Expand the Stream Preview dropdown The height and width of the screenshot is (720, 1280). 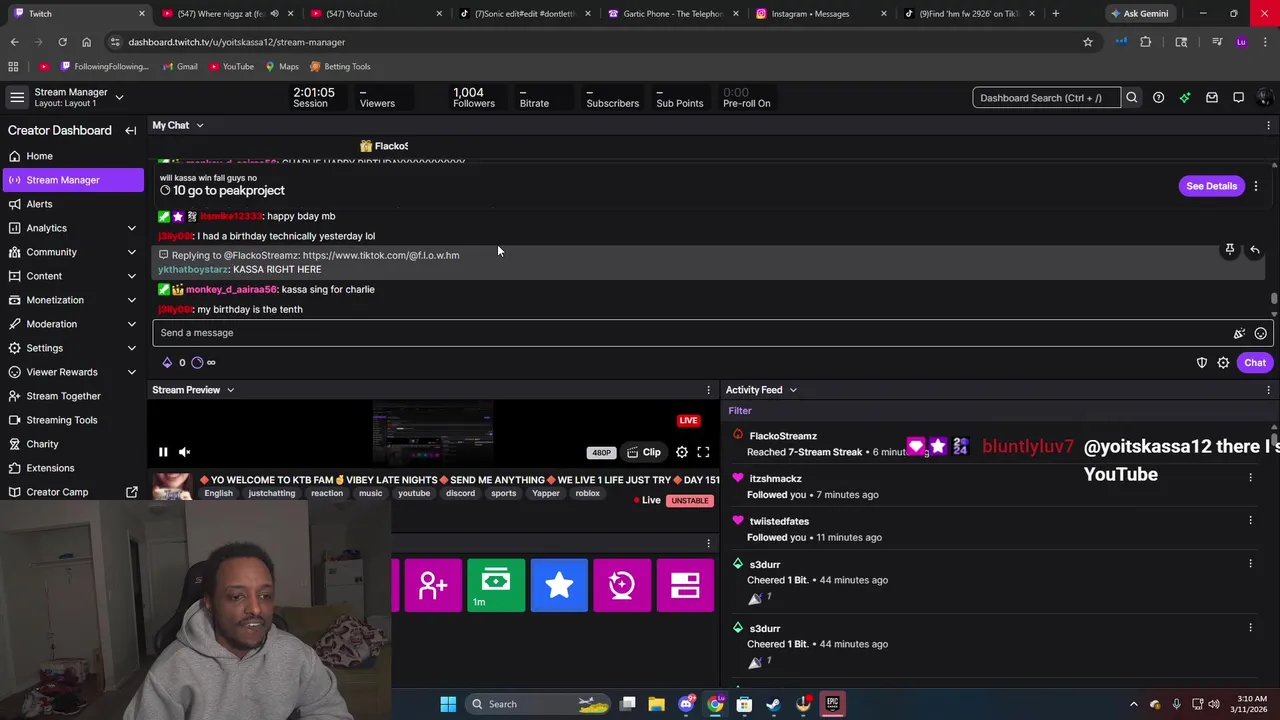(x=230, y=390)
